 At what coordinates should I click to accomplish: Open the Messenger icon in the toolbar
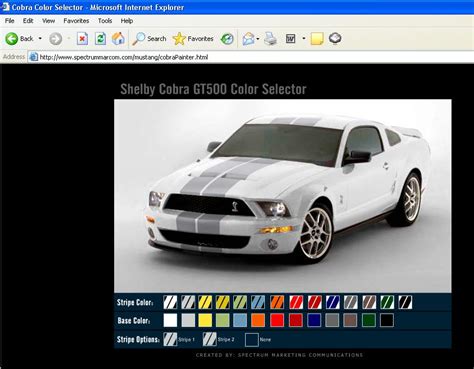tap(335, 38)
